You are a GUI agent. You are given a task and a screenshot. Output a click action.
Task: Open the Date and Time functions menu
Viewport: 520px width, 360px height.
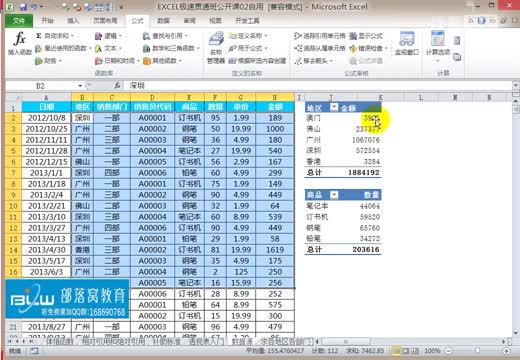tap(117, 61)
